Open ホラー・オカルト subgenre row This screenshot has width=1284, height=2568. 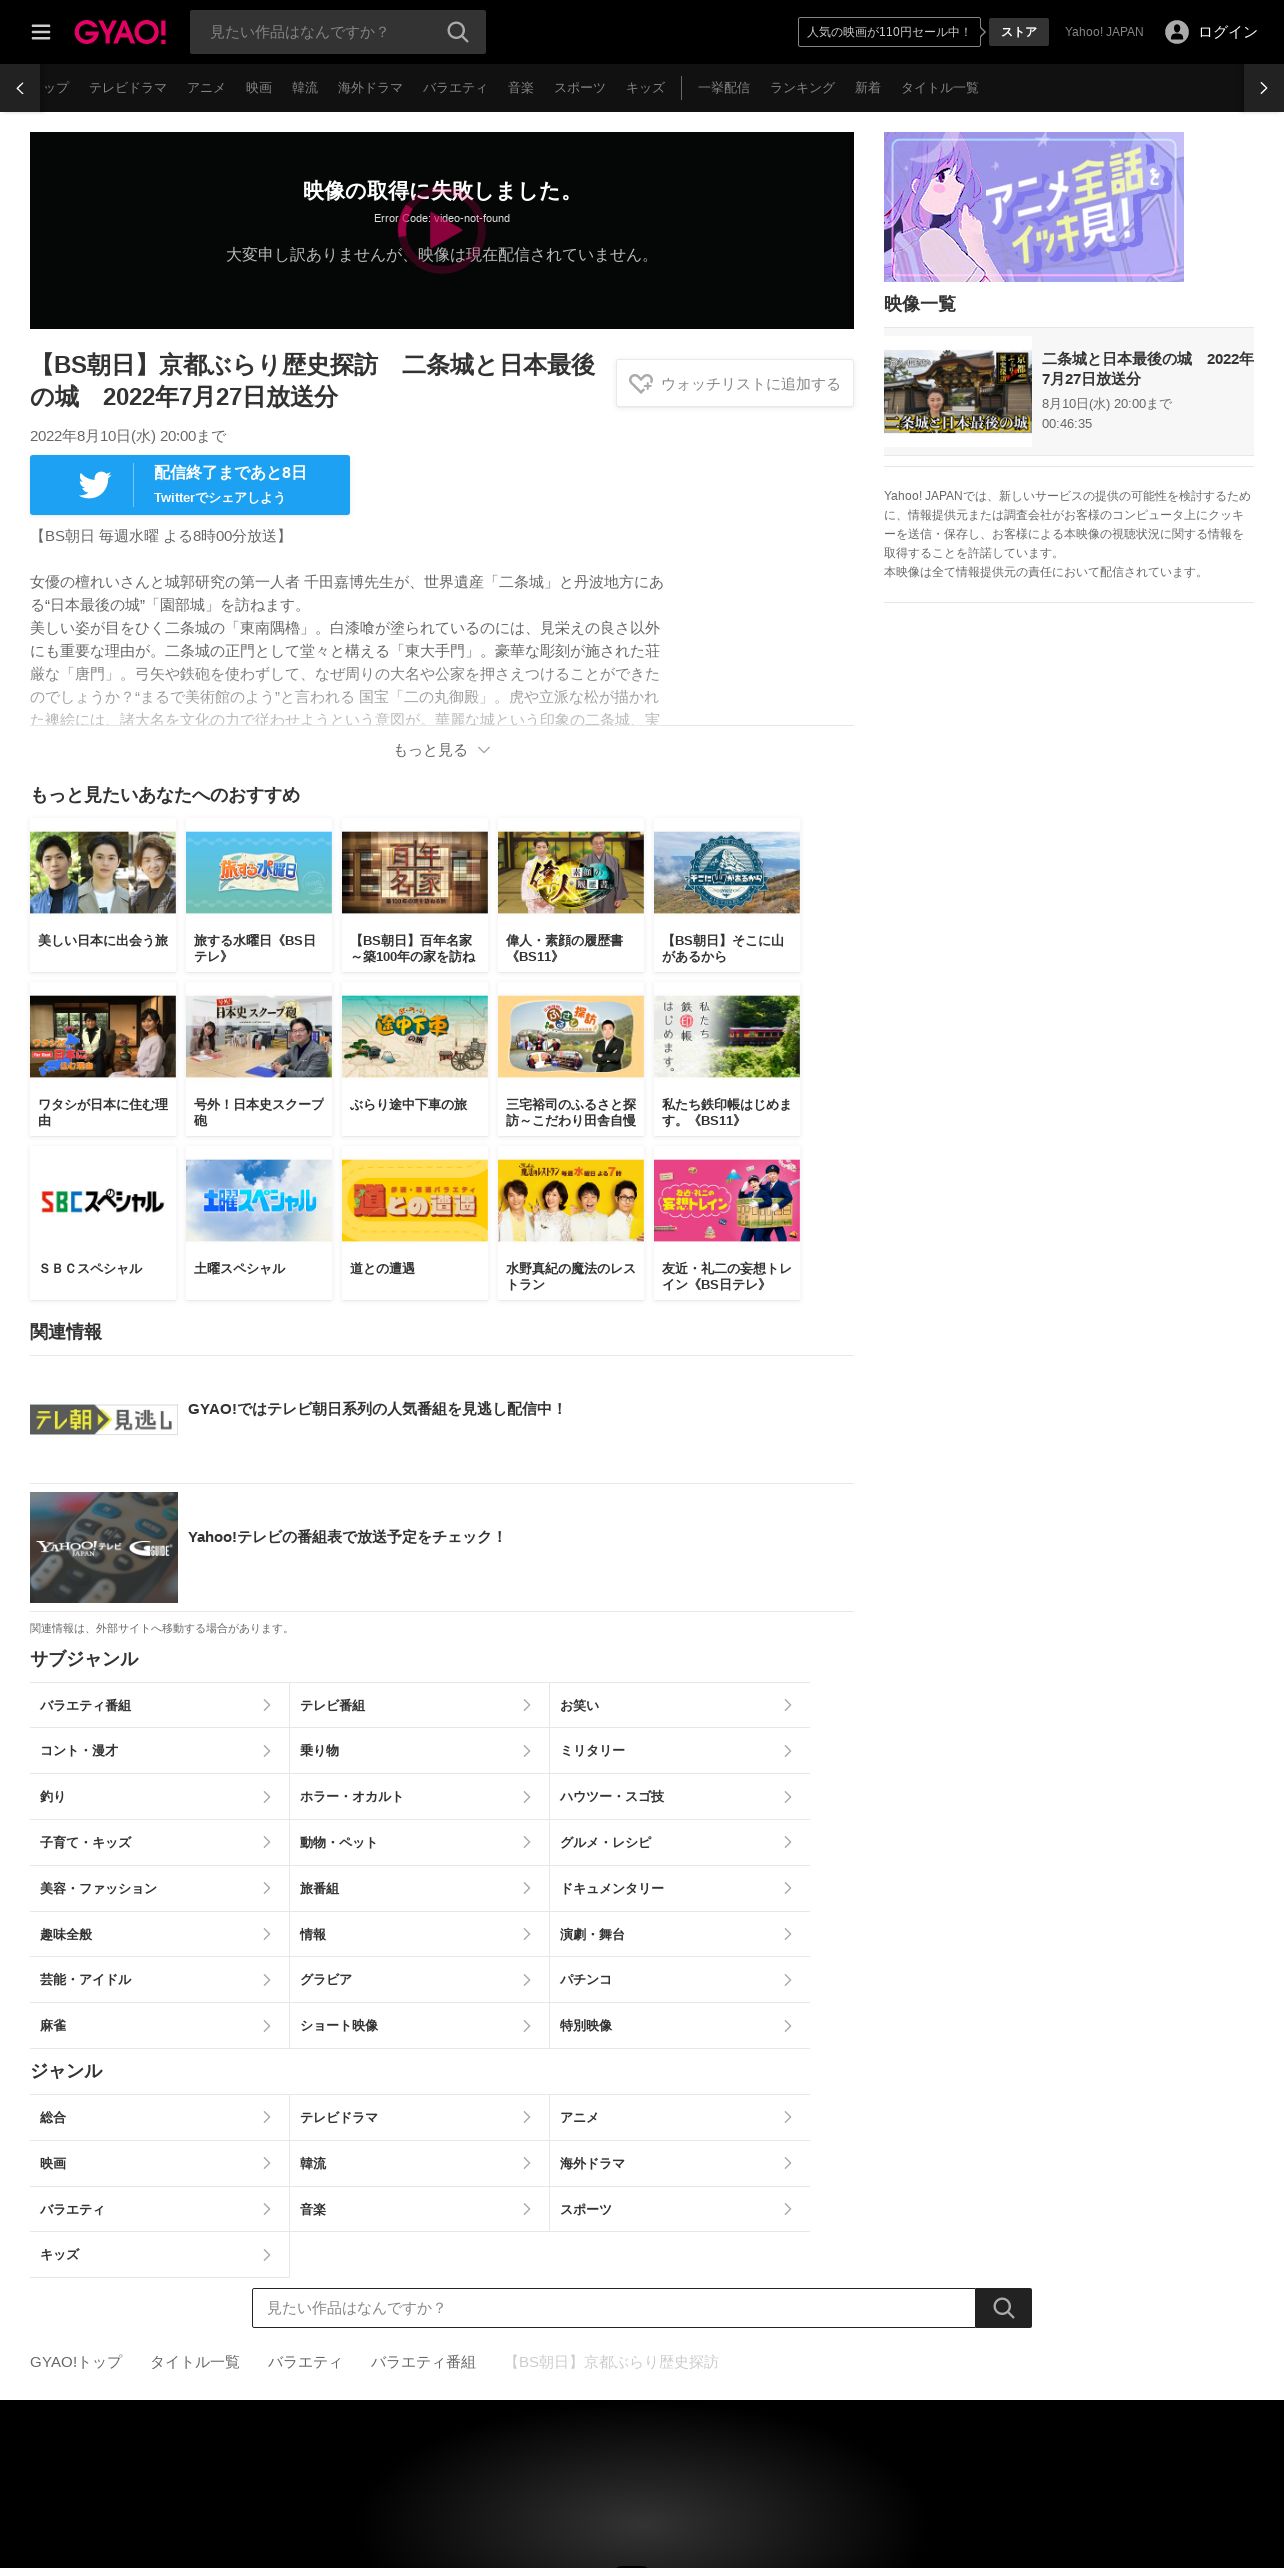[419, 1797]
